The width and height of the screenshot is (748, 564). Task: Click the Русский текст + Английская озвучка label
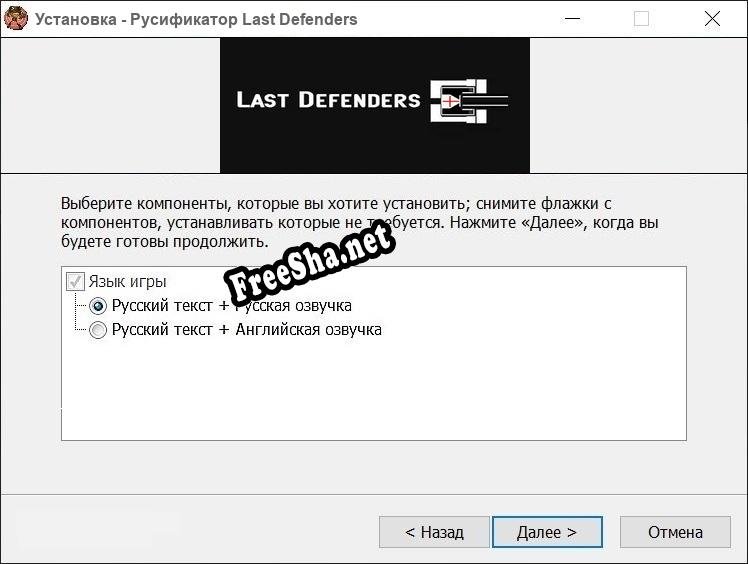(247, 330)
